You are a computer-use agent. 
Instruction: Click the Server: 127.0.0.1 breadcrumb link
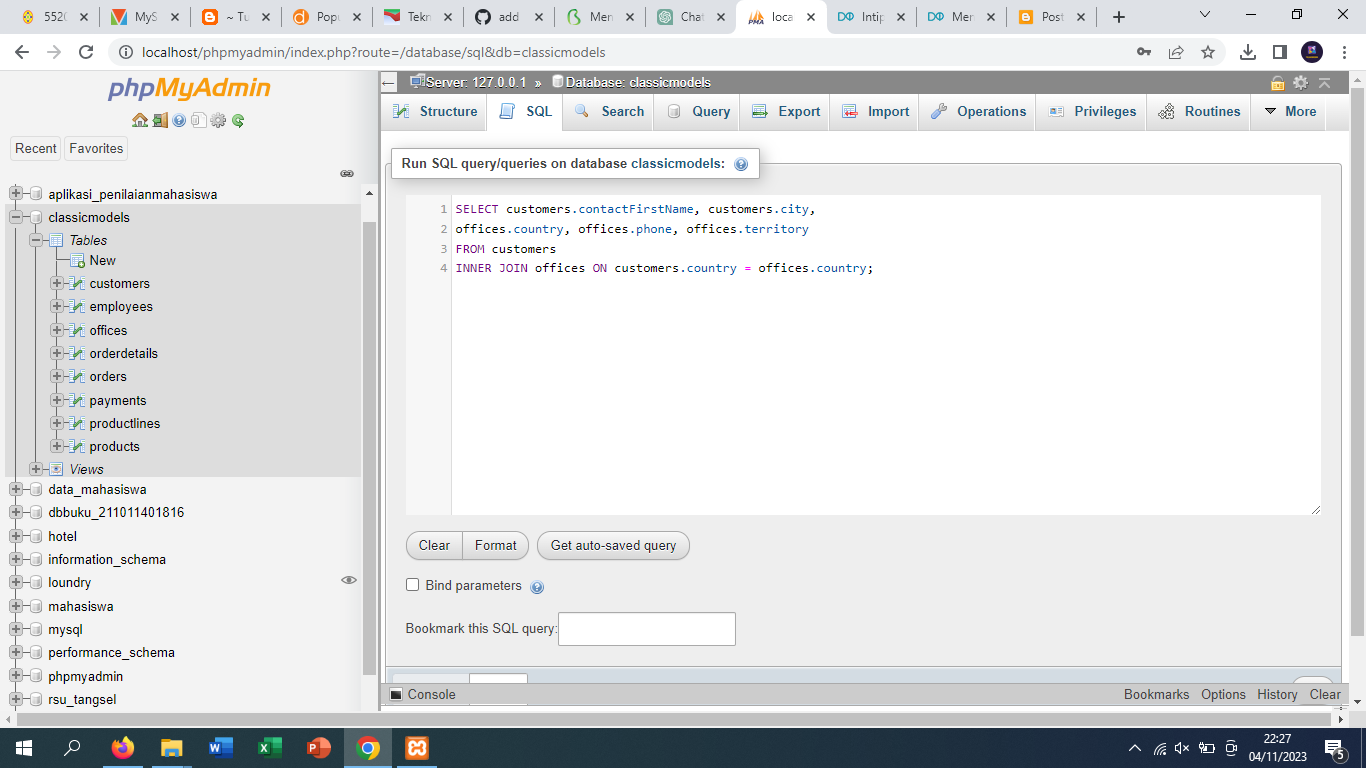coord(476,83)
